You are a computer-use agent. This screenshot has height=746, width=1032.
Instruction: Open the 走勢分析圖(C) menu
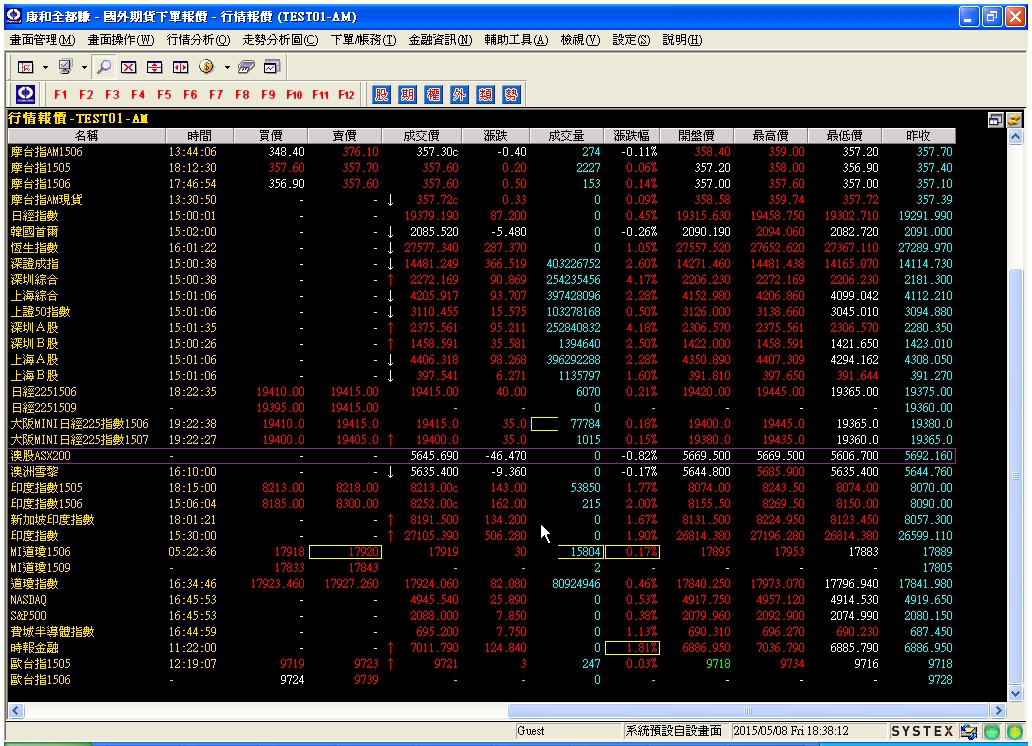[x=280, y=40]
